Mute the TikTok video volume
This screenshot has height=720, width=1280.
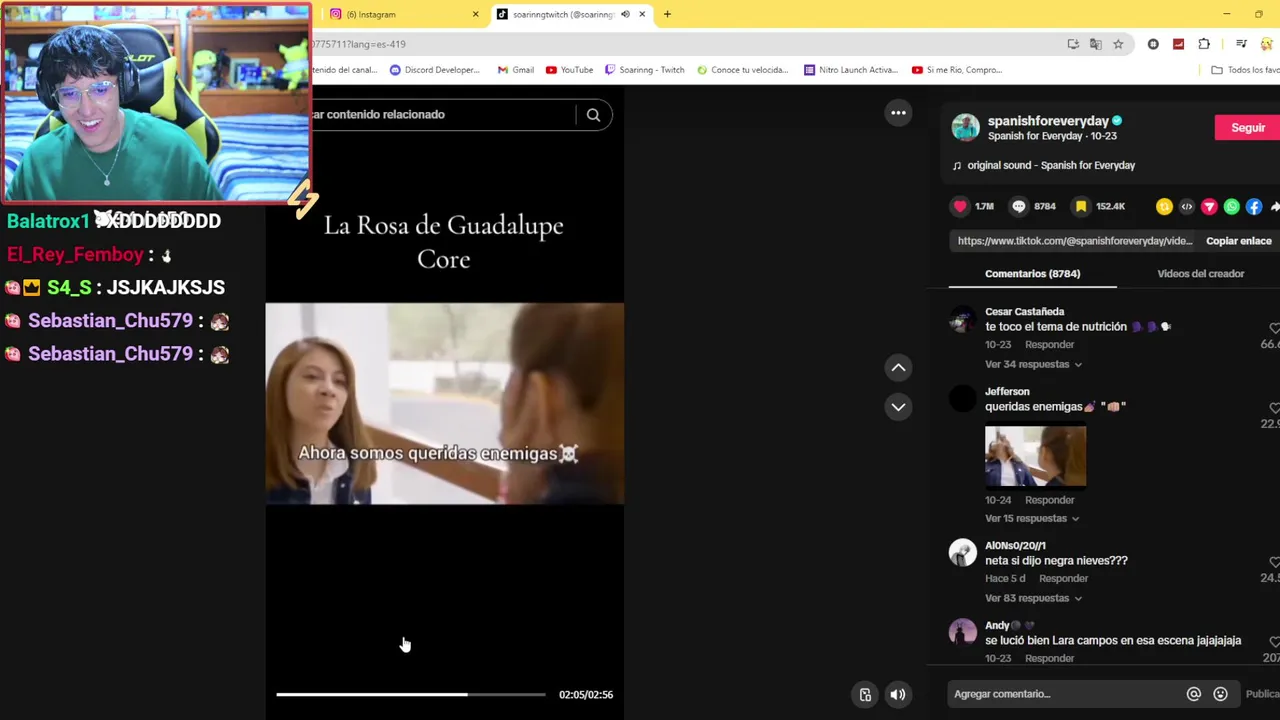coord(898,695)
